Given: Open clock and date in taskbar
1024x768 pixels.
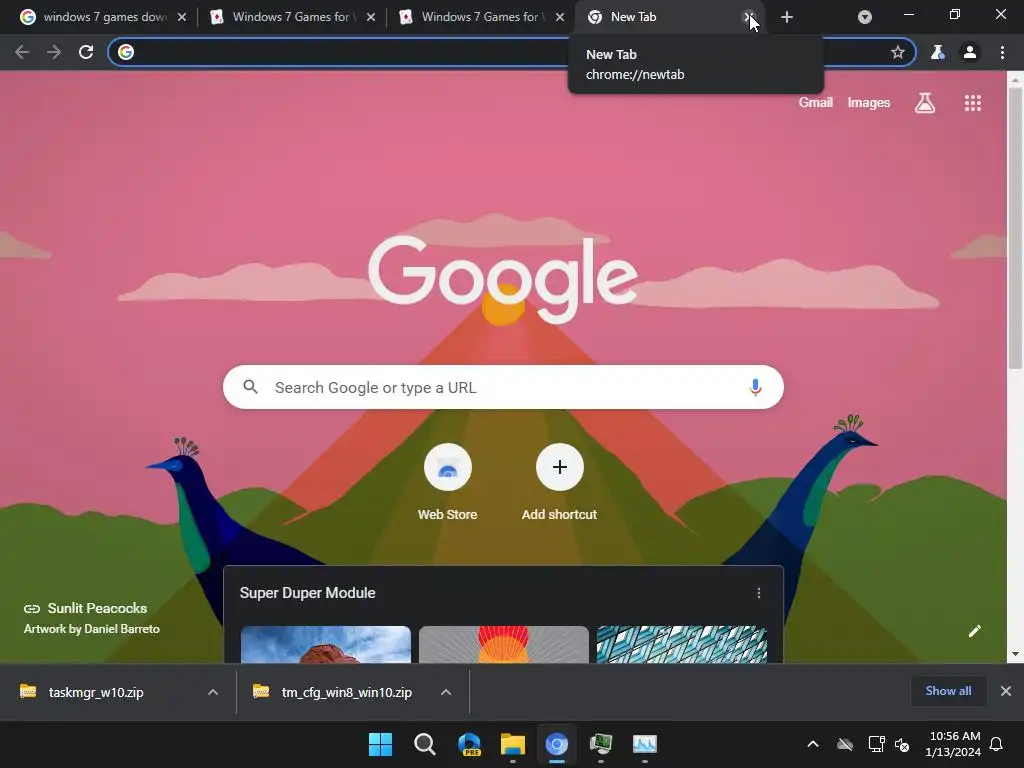Looking at the screenshot, I should click(954, 744).
